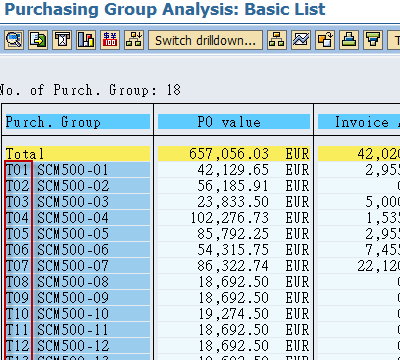Select purchasing group code T03

coord(18,202)
